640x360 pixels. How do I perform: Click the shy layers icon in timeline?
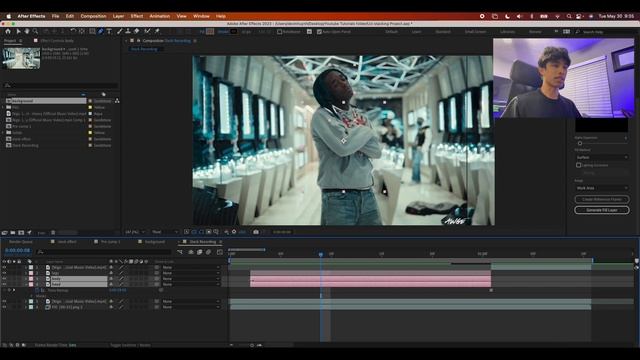(191, 252)
